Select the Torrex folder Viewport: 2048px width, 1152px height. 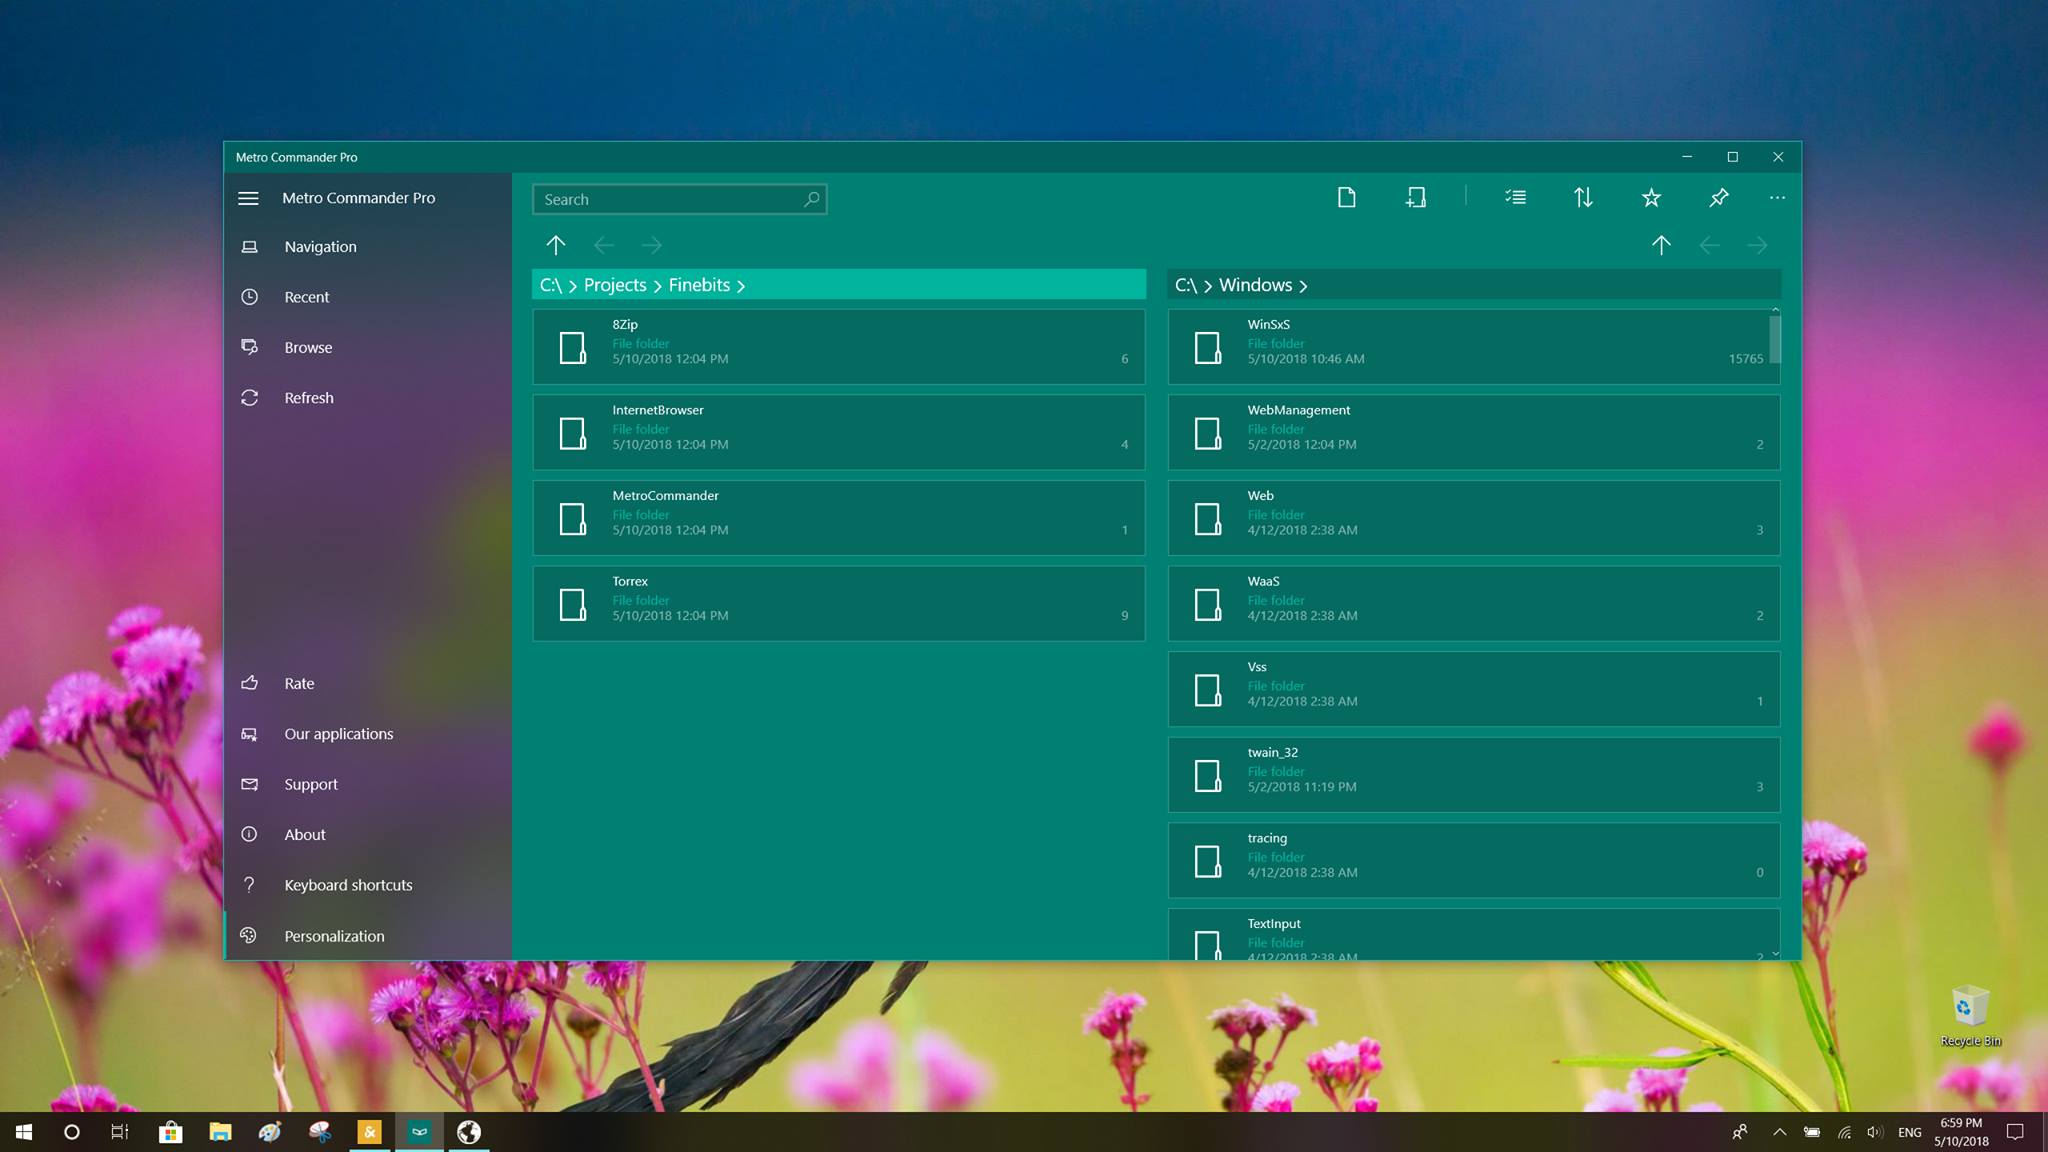839,603
